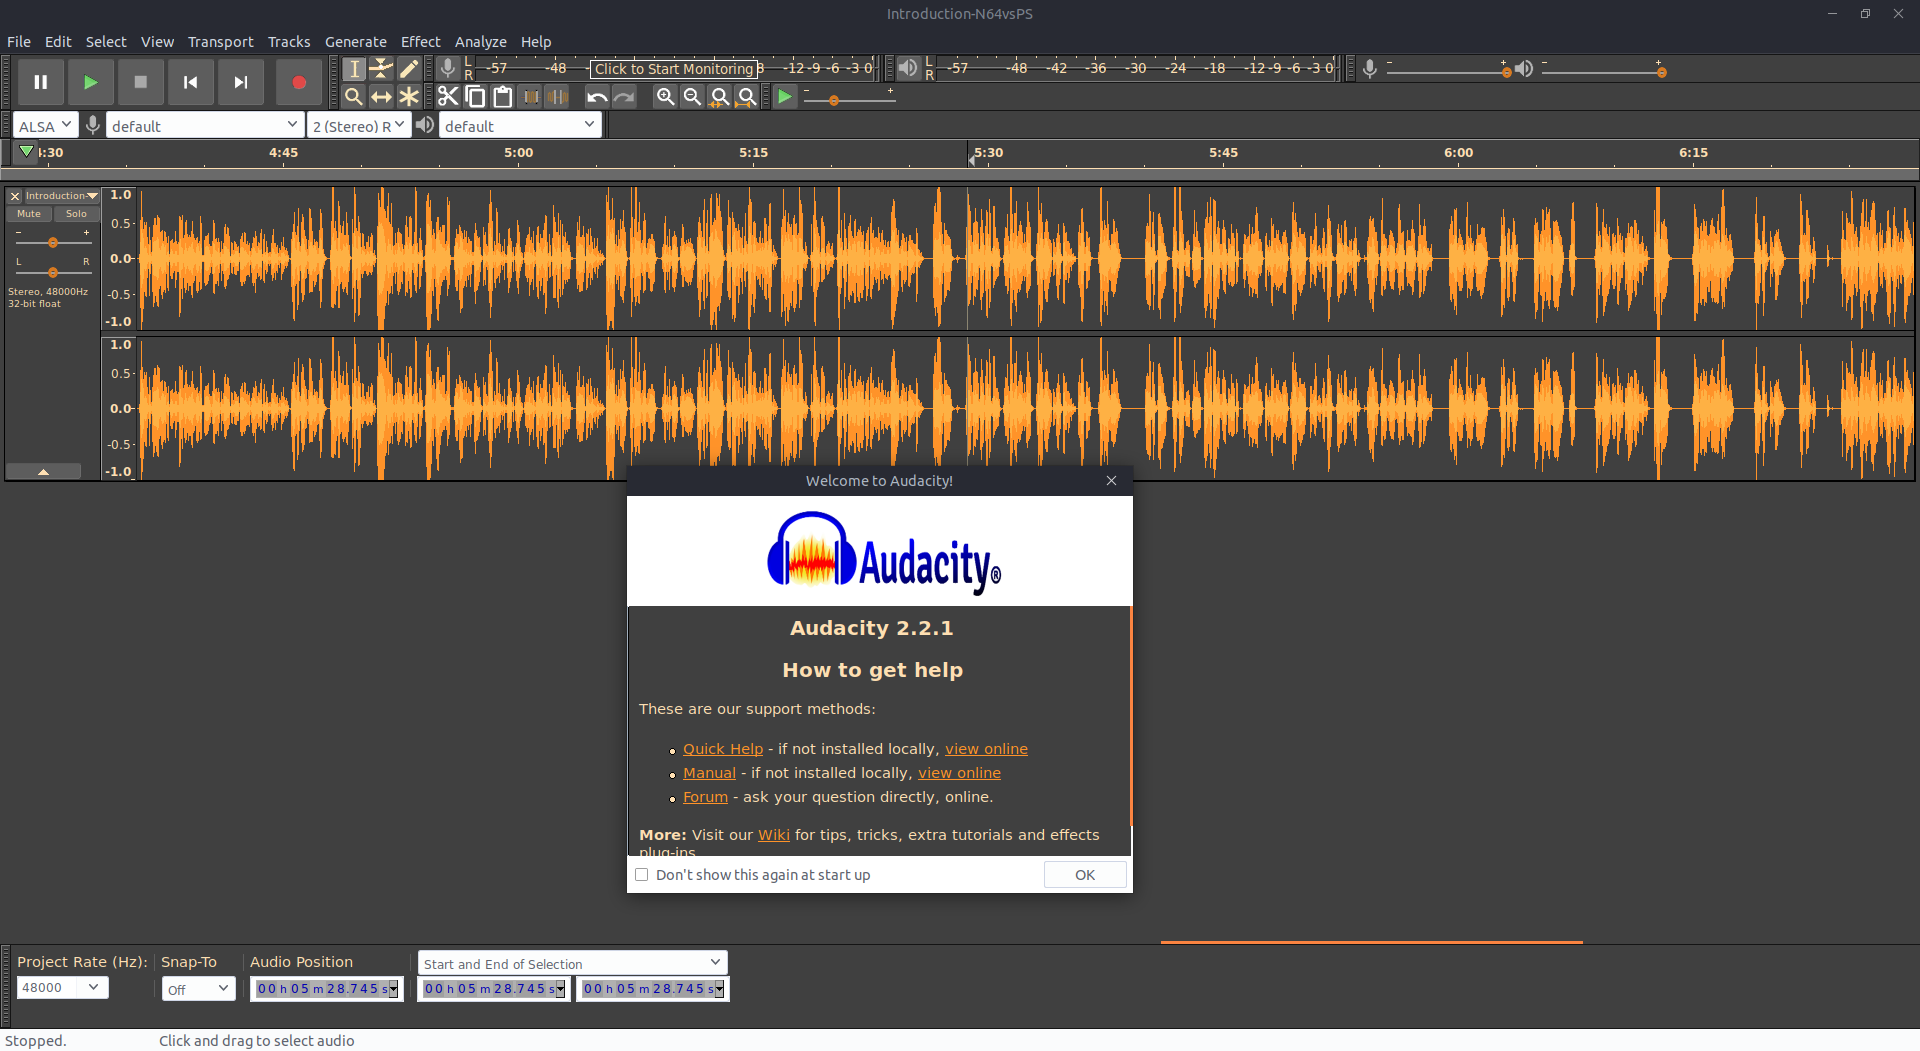Adjust the track gain slider

(53, 243)
